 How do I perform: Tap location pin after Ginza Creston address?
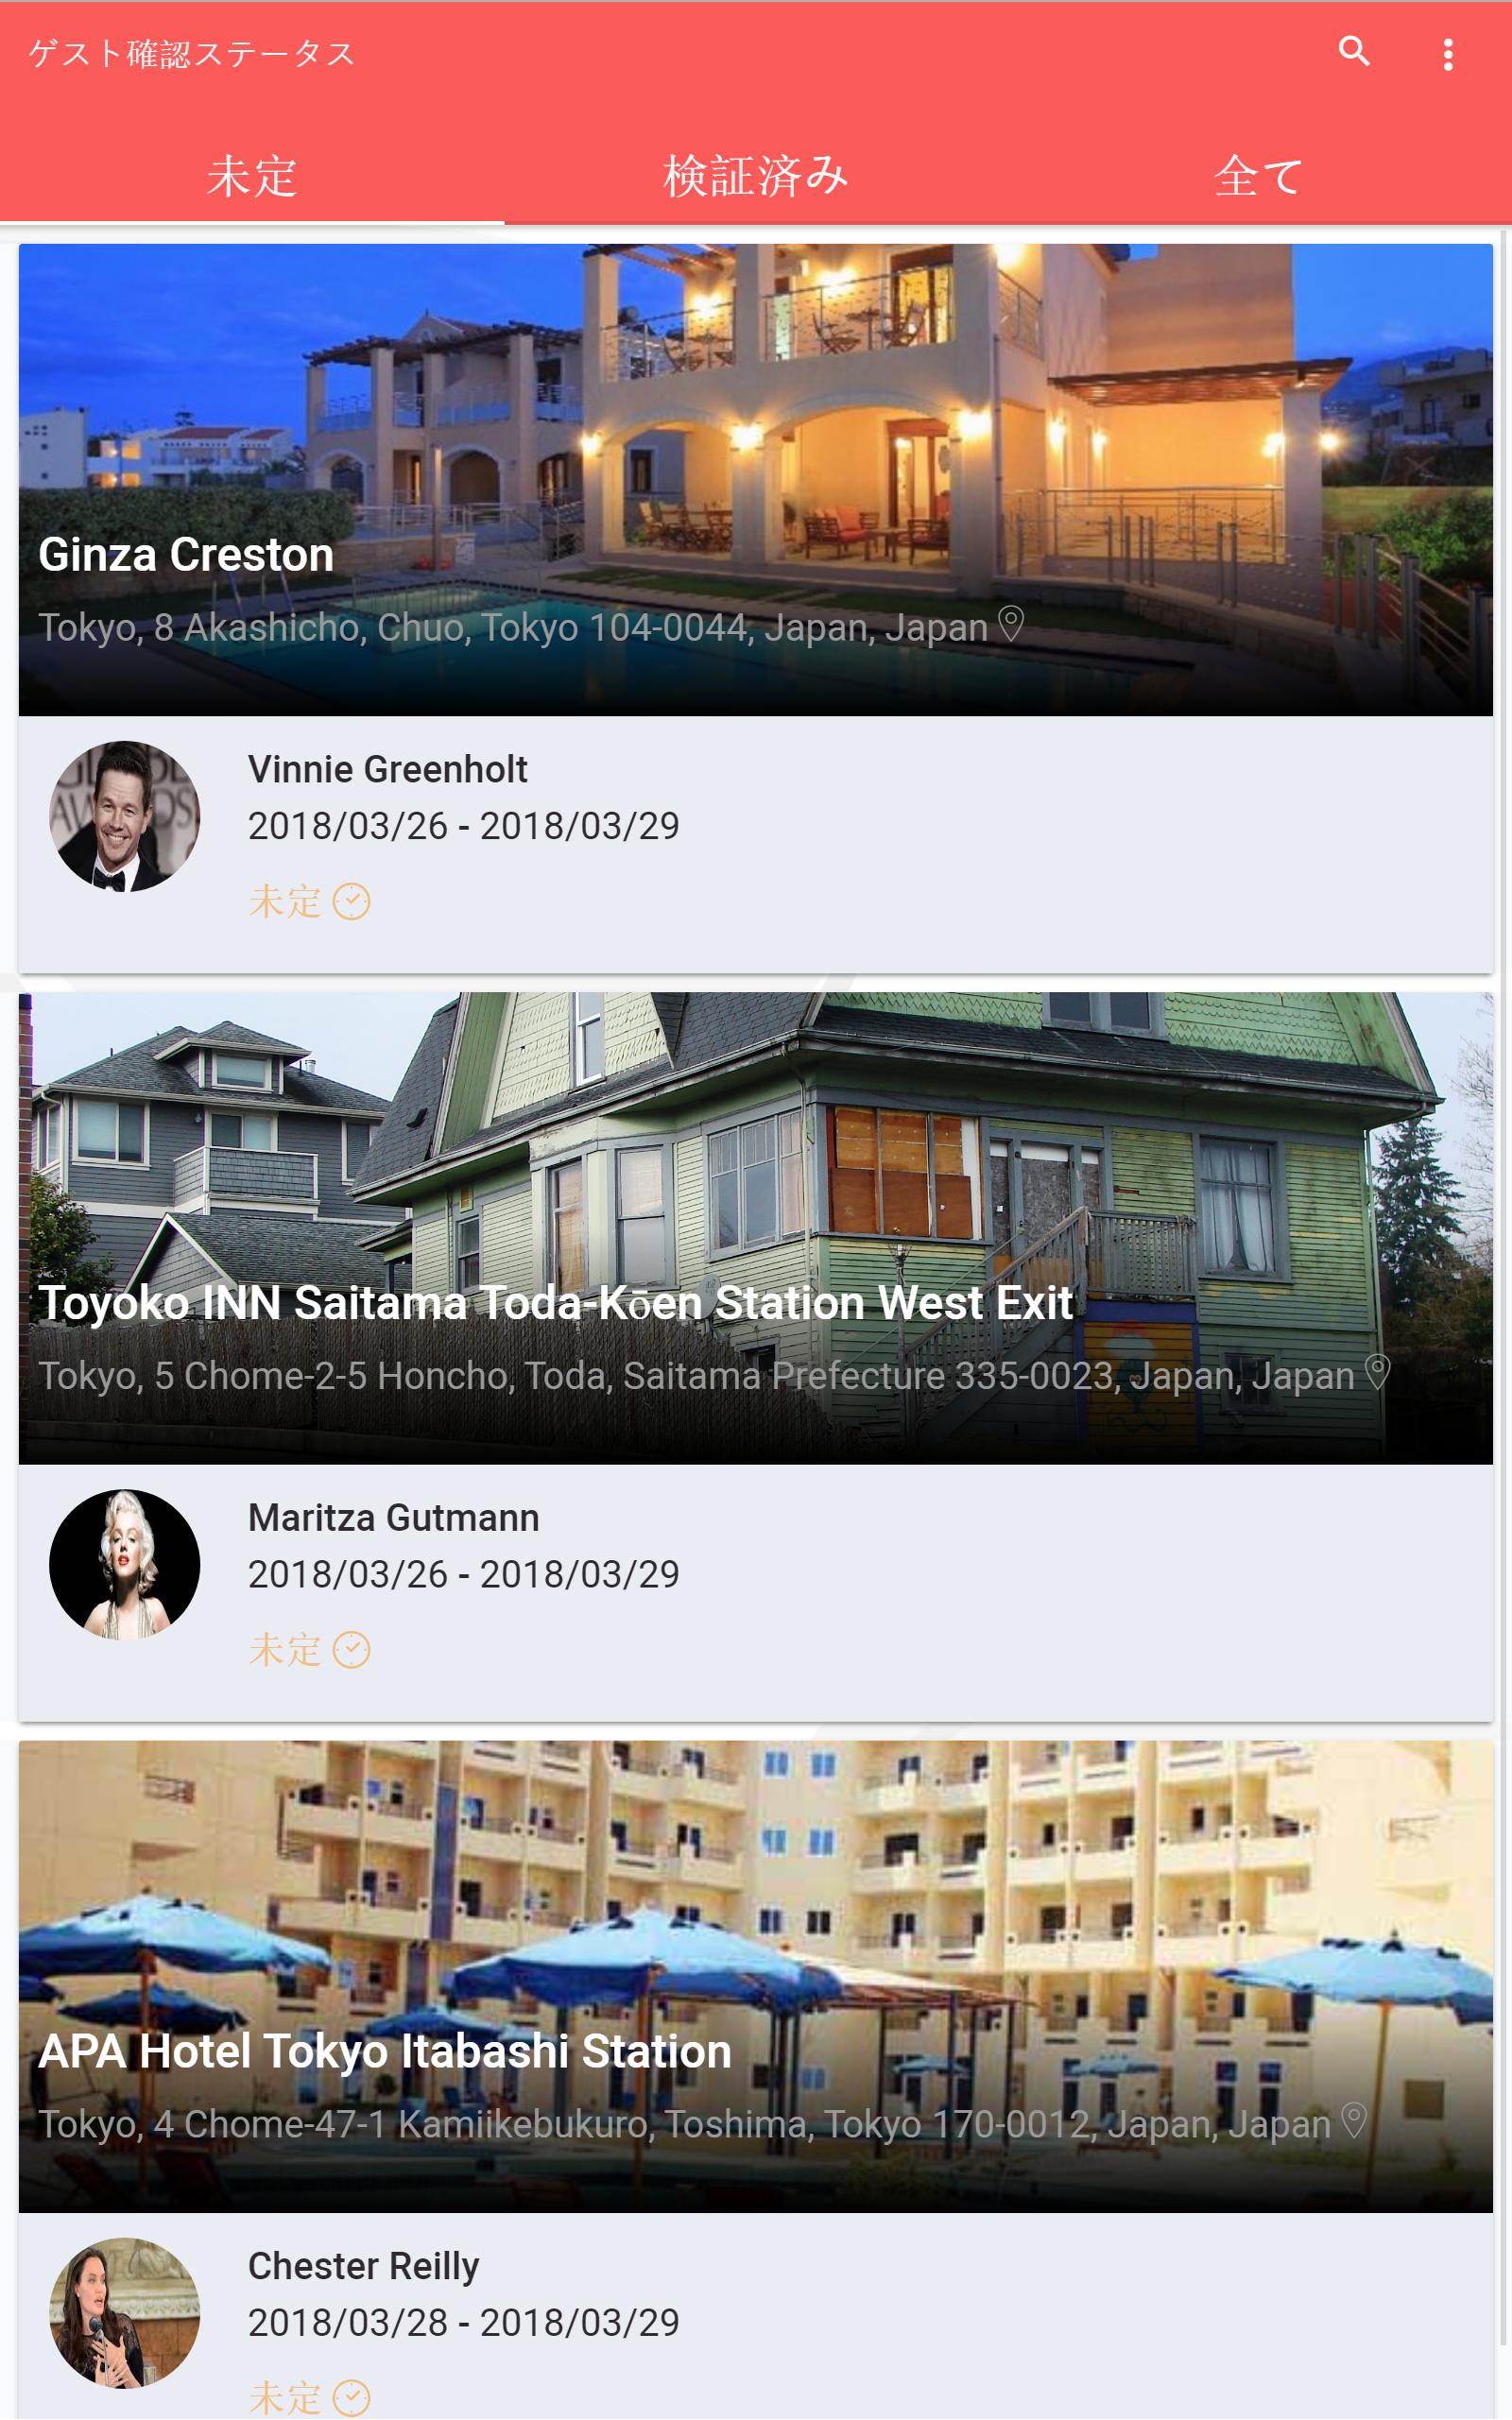tap(1011, 624)
